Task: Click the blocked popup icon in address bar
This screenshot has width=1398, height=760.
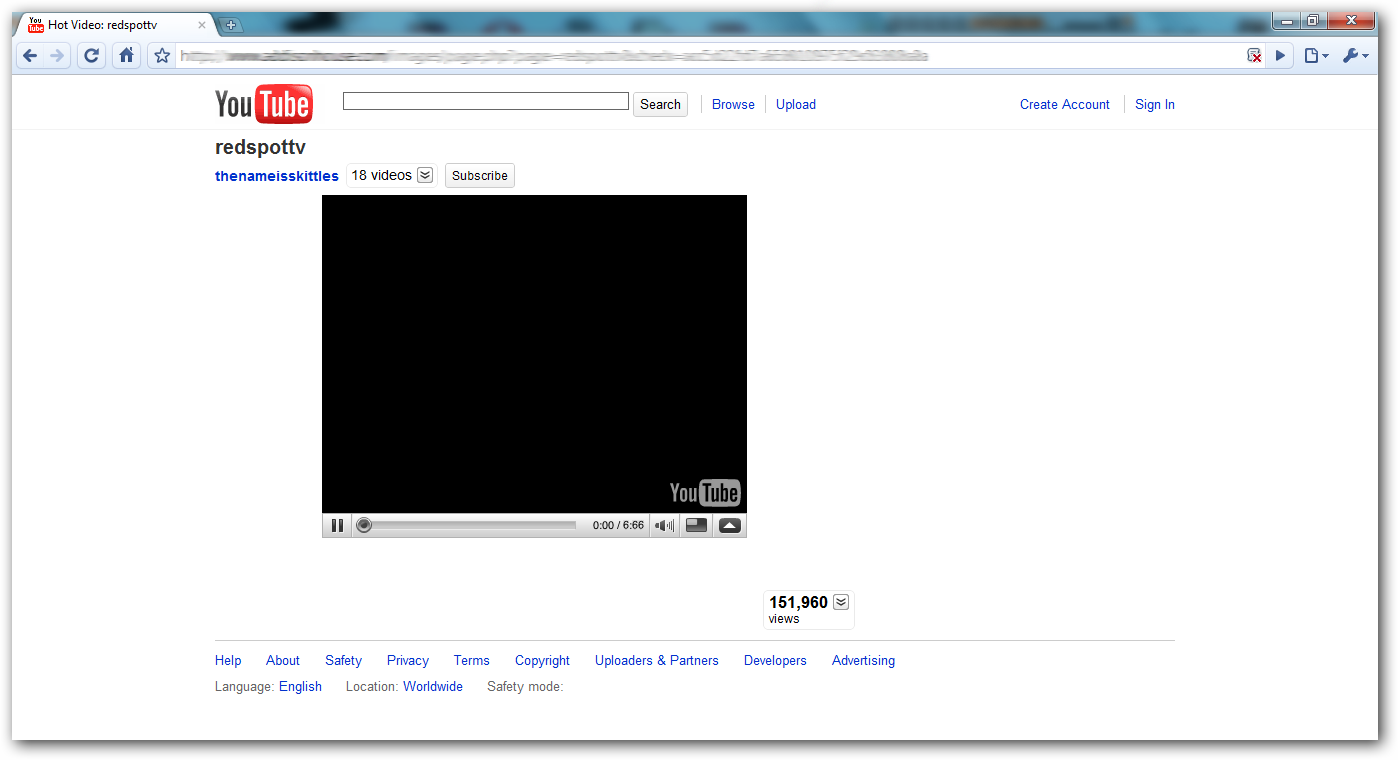Action: (1254, 56)
